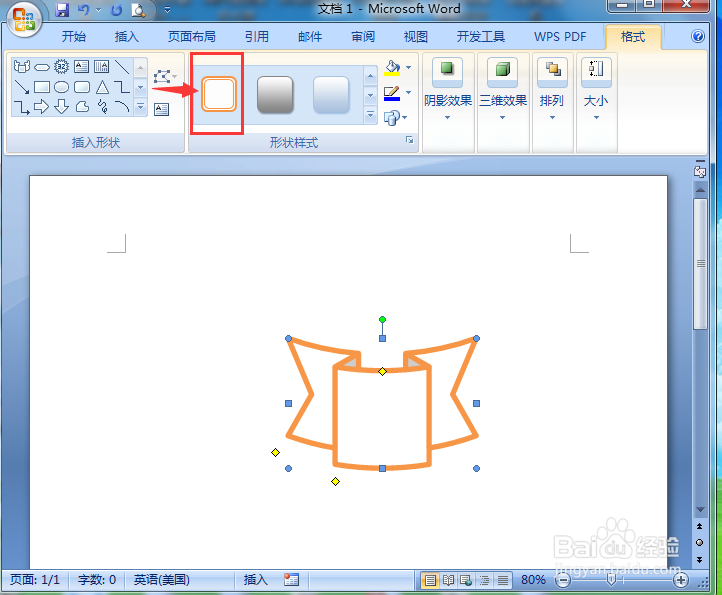Open the 排列 menu
Viewport: 722px width, 595px height.
click(x=552, y=89)
